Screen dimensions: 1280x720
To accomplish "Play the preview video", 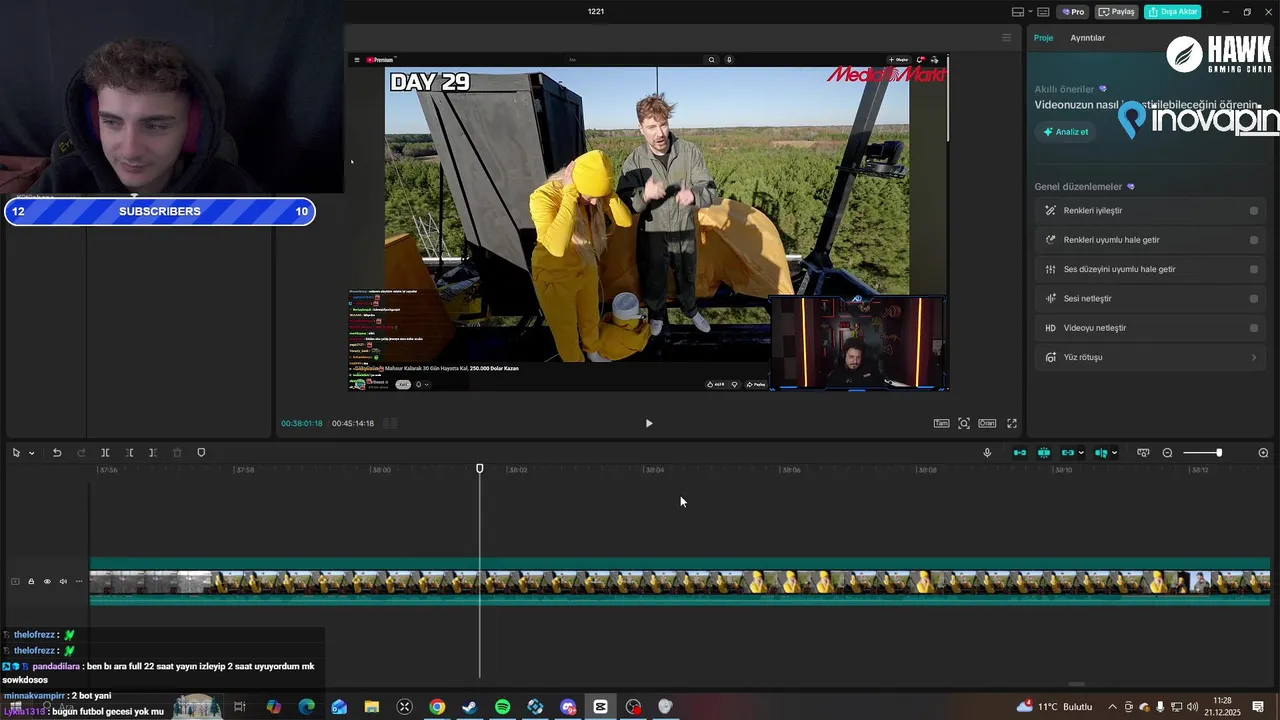I will (649, 423).
